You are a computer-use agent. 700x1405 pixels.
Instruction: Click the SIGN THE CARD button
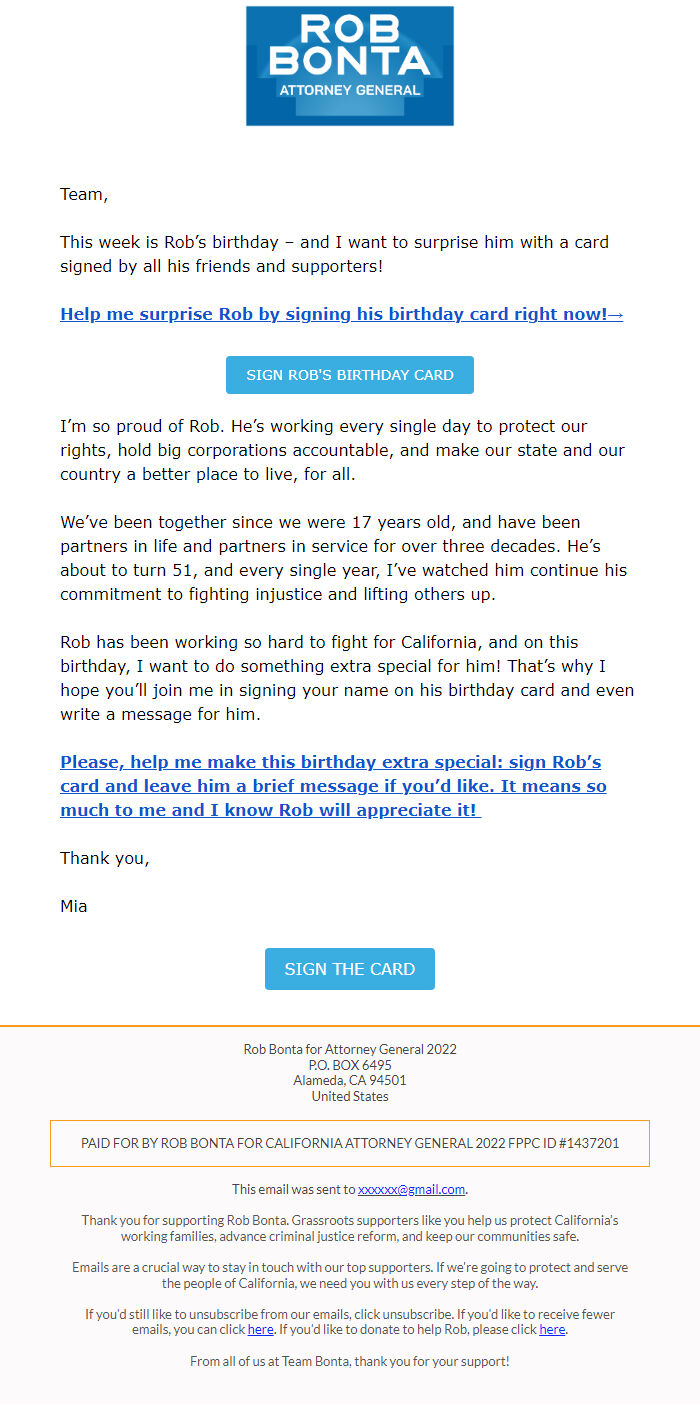pyautogui.click(x=349, y=968)
